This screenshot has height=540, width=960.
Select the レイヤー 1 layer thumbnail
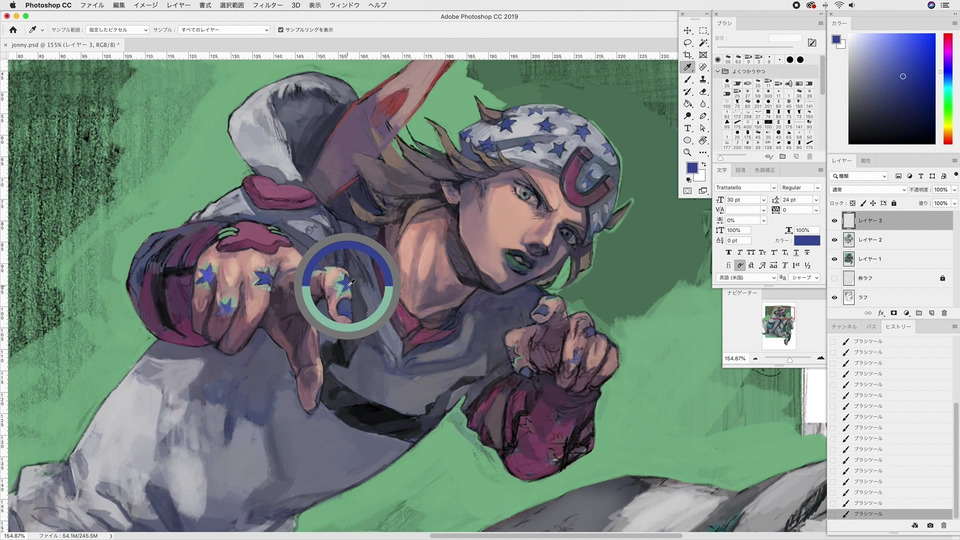pos(849,259)
